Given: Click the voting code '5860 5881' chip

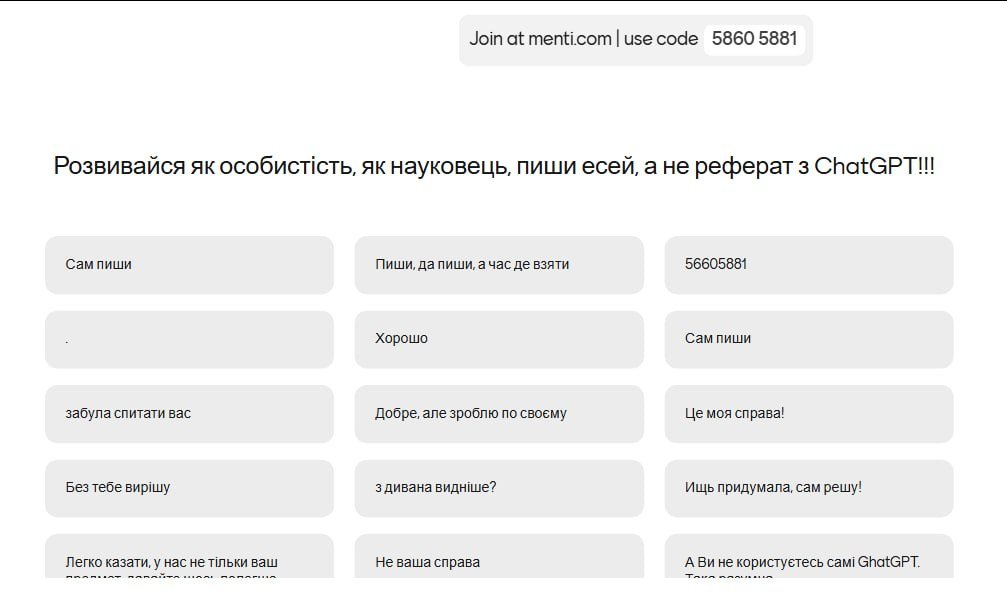Looking at the screenshot, I should coord(754,40).
